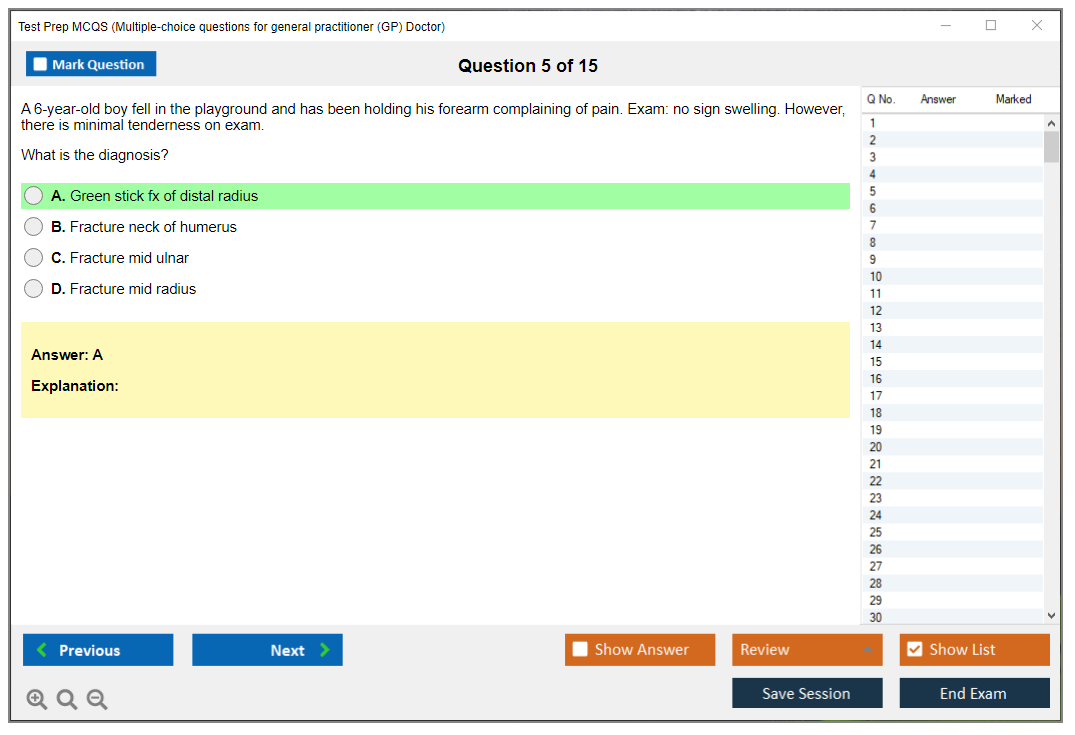Click the zoom reset magnifier icon

(67, 700)
